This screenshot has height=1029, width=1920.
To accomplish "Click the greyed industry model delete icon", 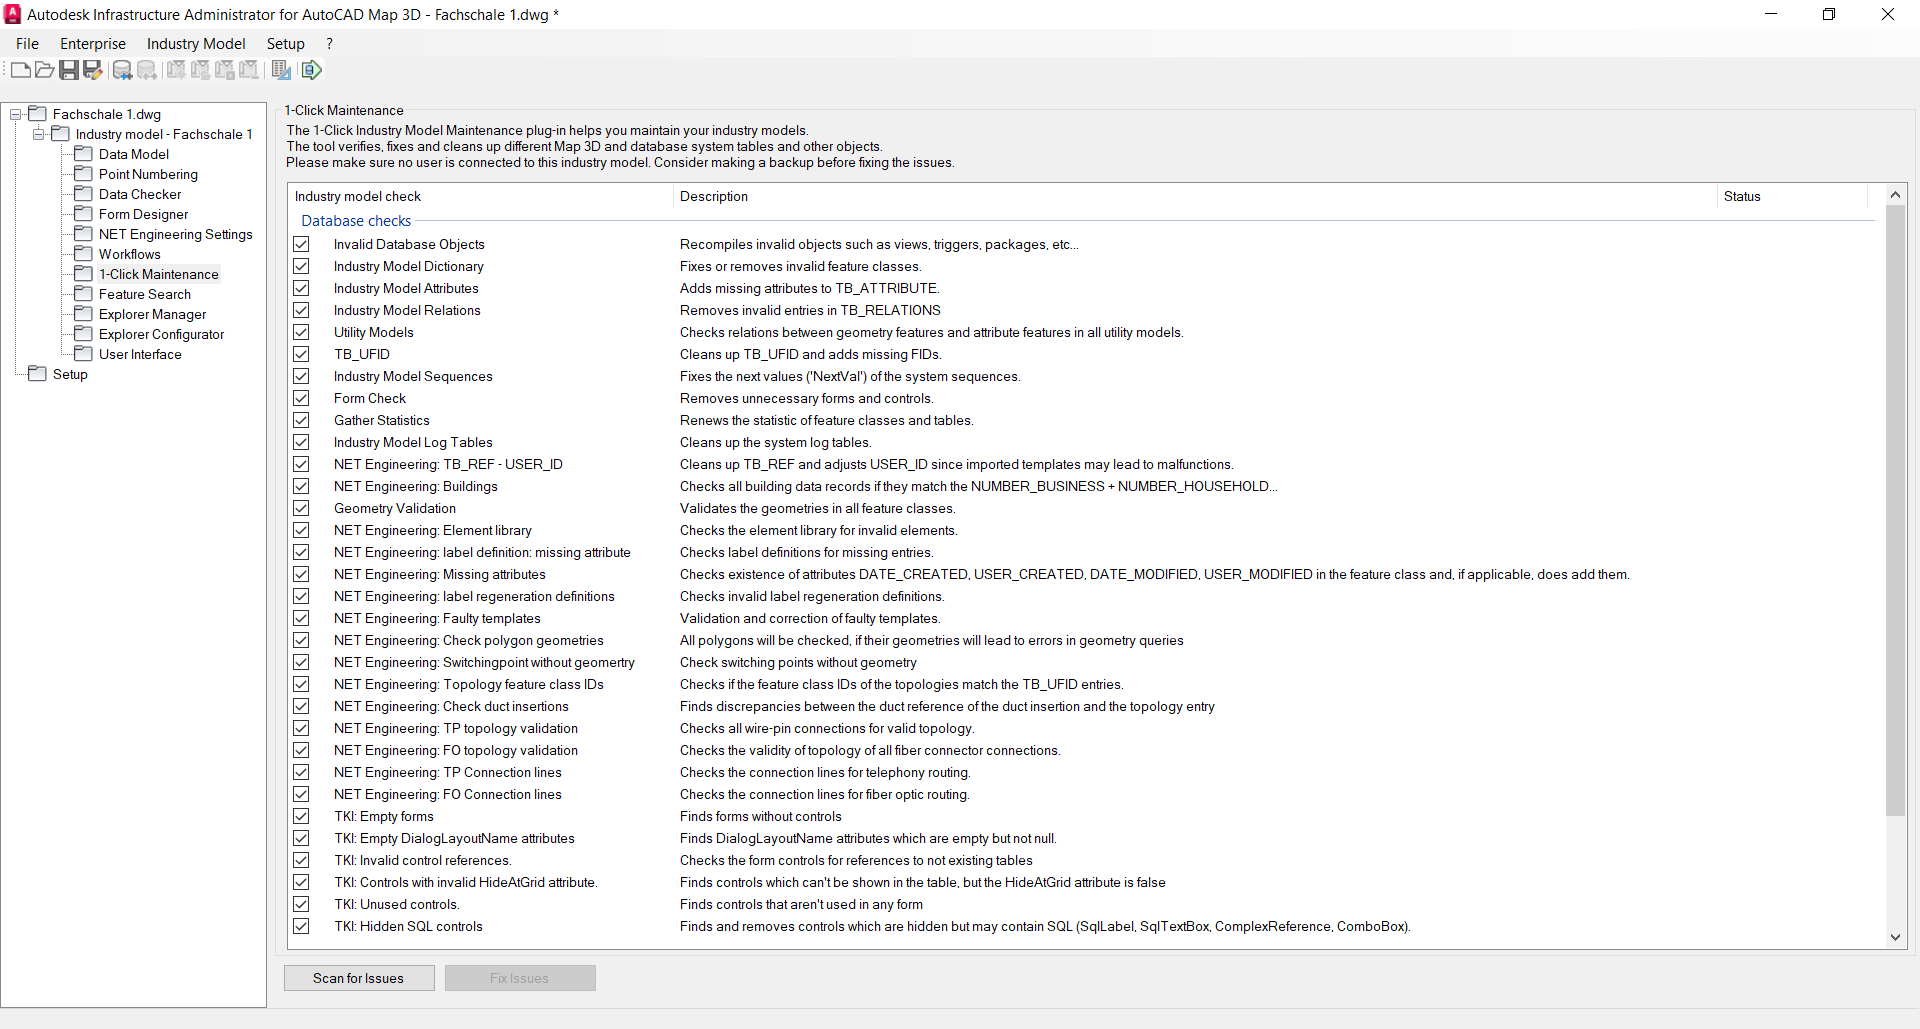I will coord(224,70).
